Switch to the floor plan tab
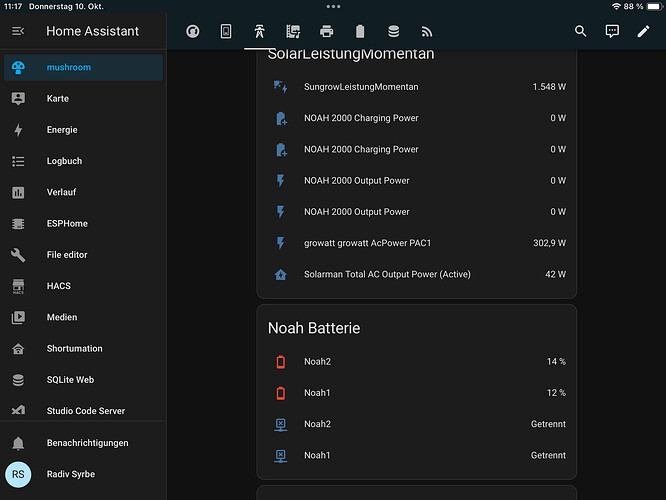 click(293, 31)
